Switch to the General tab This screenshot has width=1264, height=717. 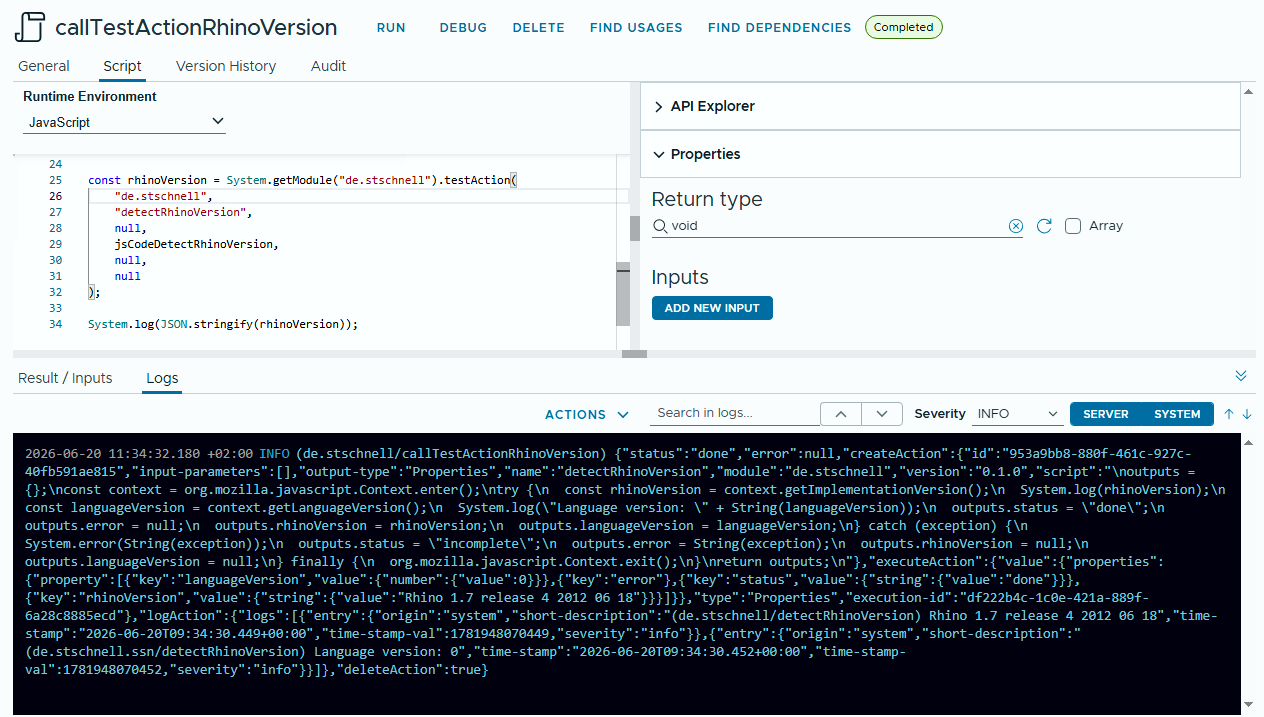tap(44, 66)
